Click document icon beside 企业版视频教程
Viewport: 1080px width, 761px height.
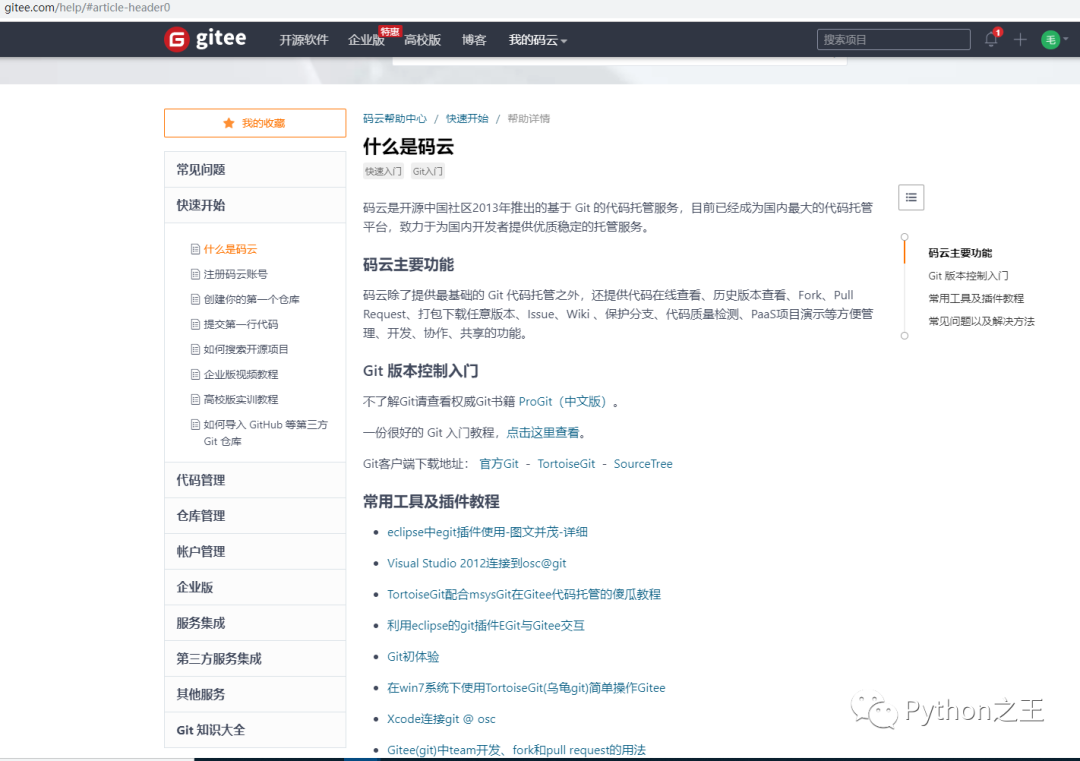coord(195,374)
